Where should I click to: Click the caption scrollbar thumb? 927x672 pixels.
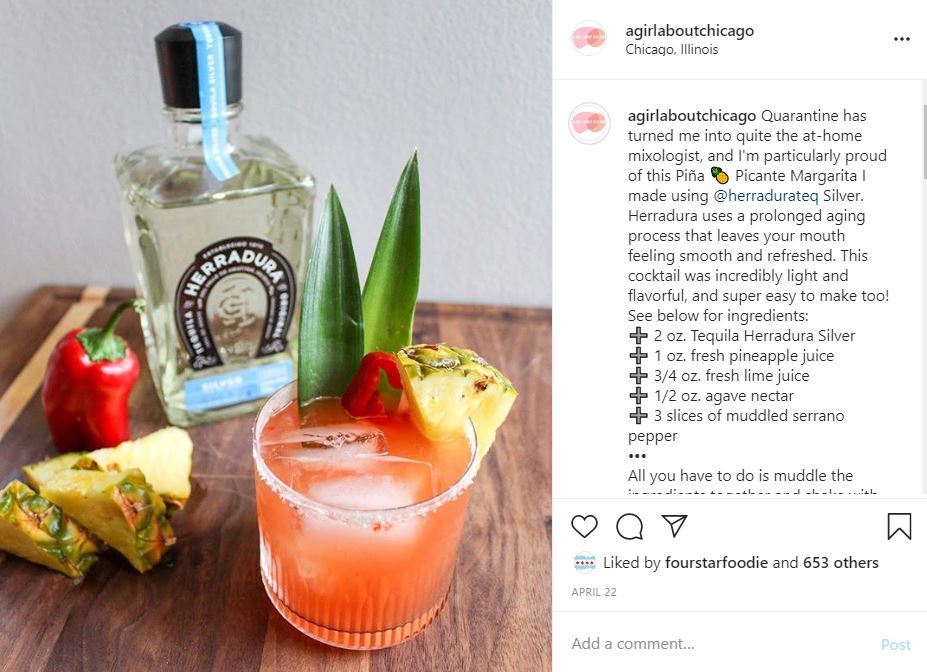(x=924, y=142)
